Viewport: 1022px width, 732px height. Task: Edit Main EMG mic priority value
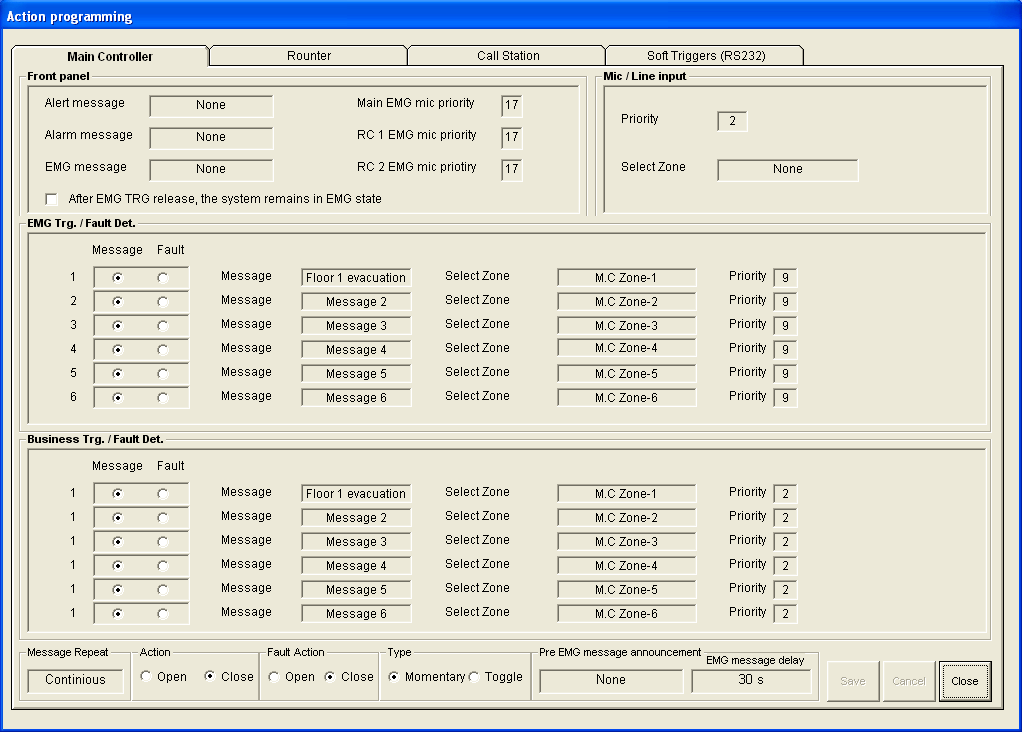512,106
